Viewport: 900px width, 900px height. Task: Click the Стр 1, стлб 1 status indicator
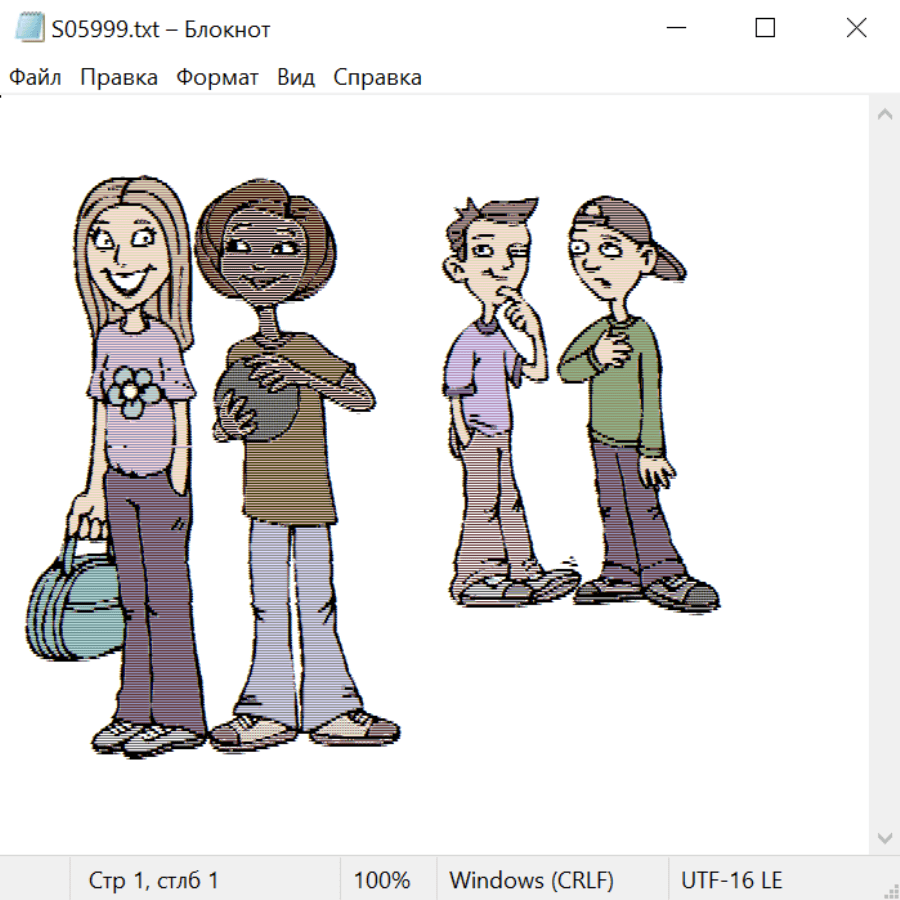[154, 880]
